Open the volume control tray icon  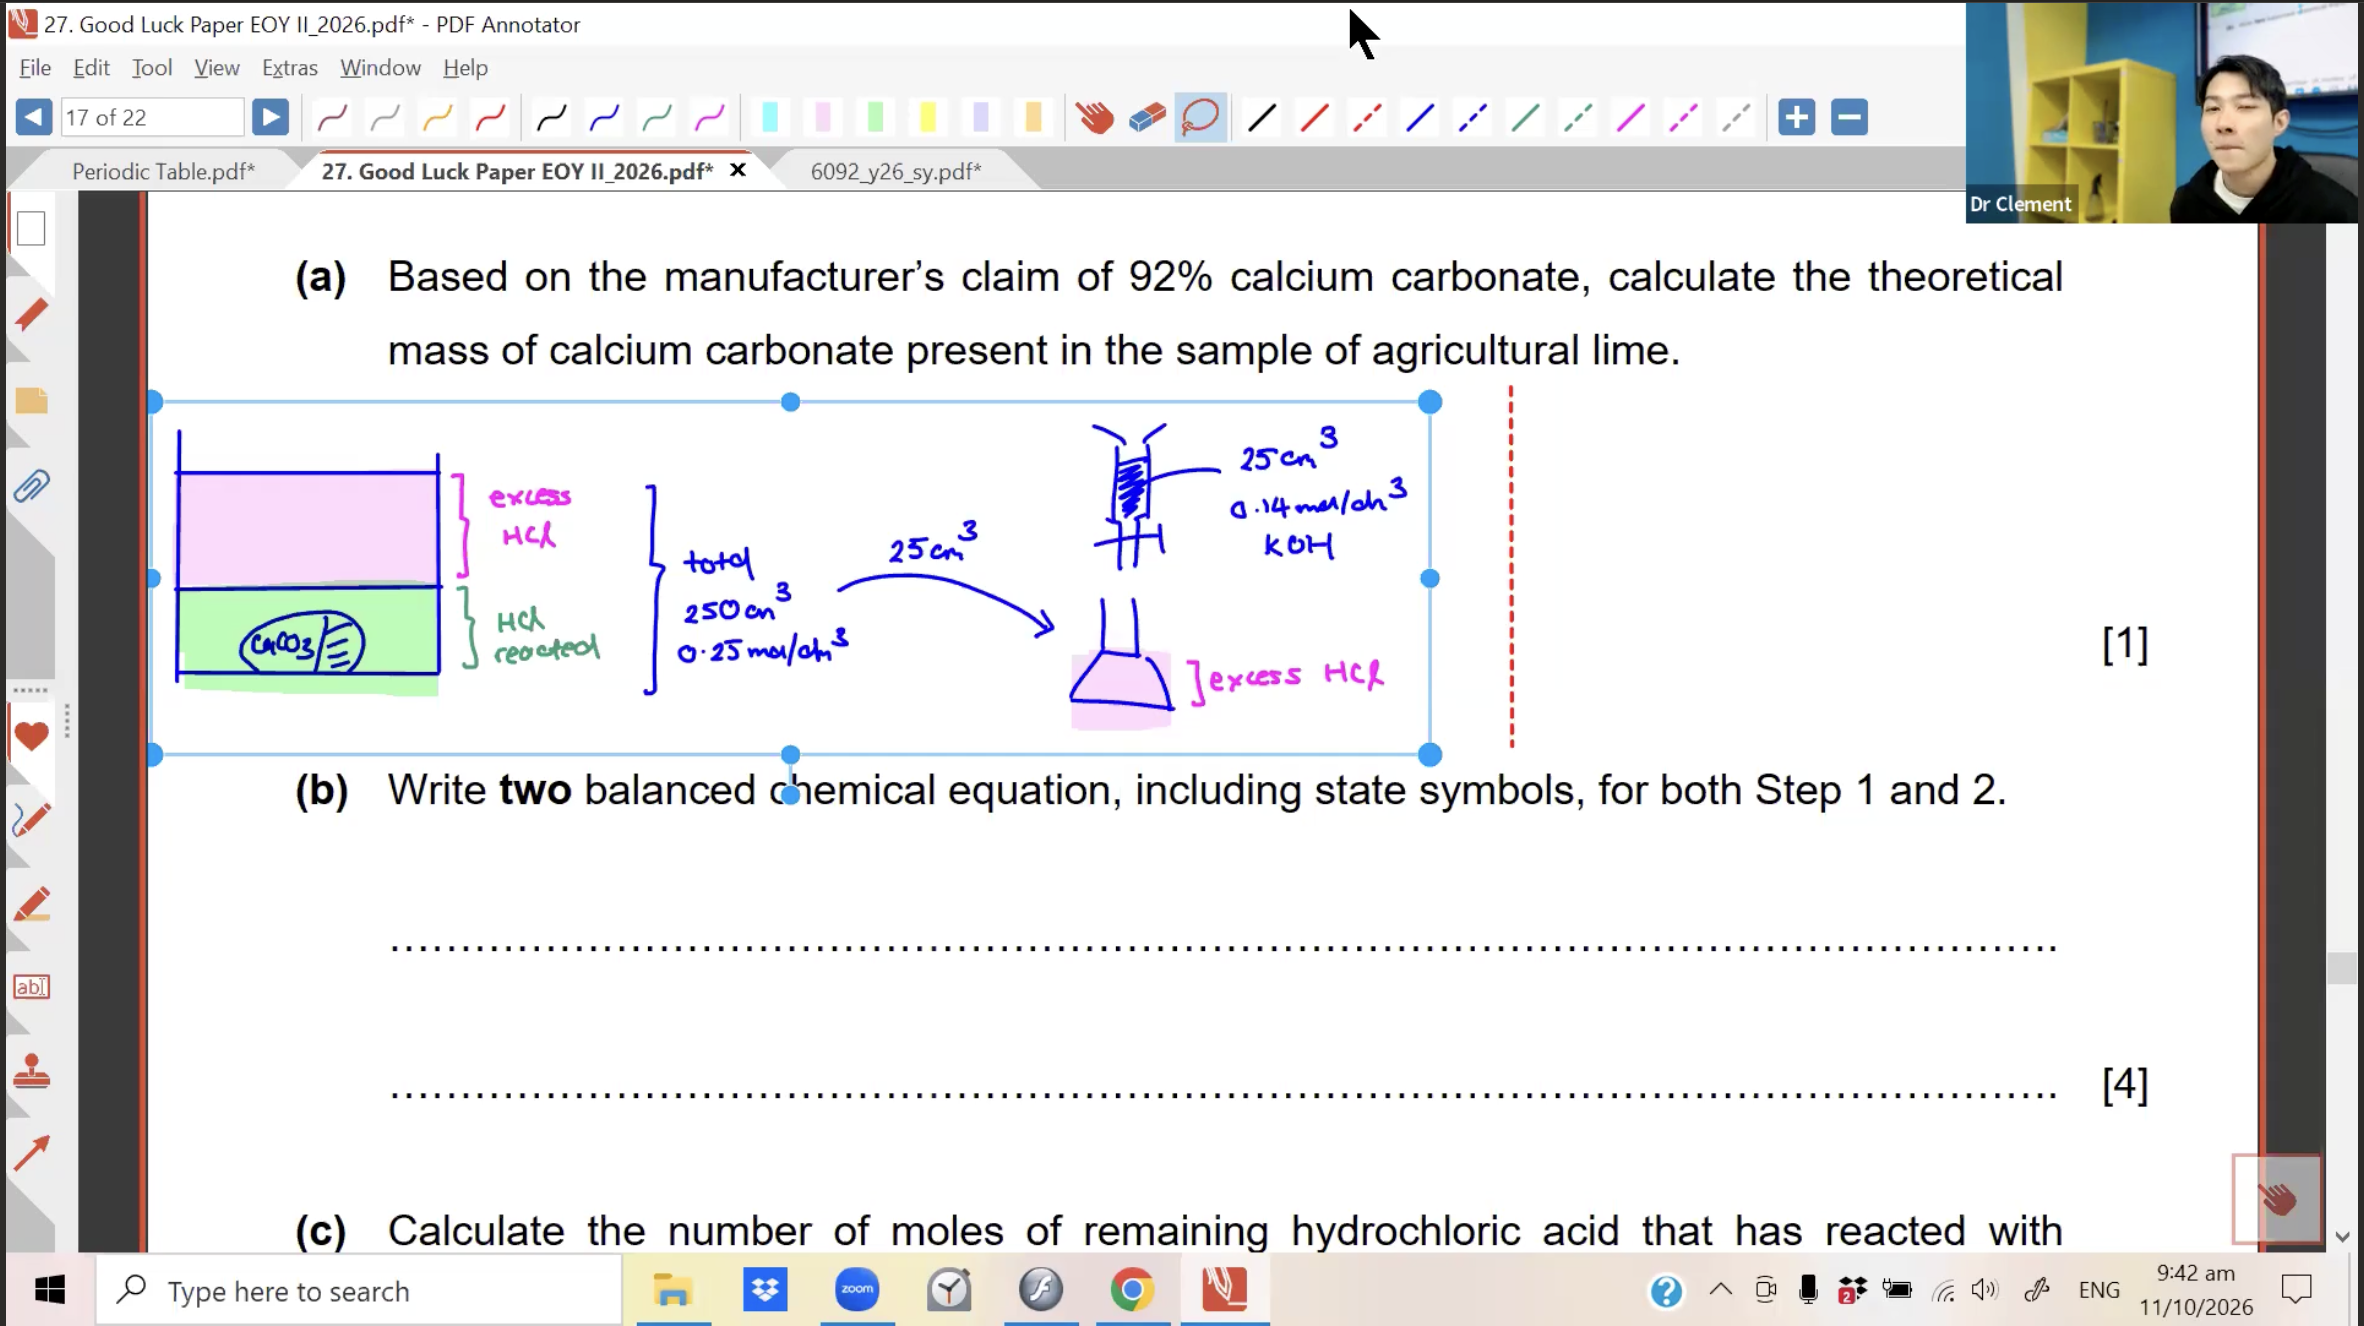point(1985,1290)
